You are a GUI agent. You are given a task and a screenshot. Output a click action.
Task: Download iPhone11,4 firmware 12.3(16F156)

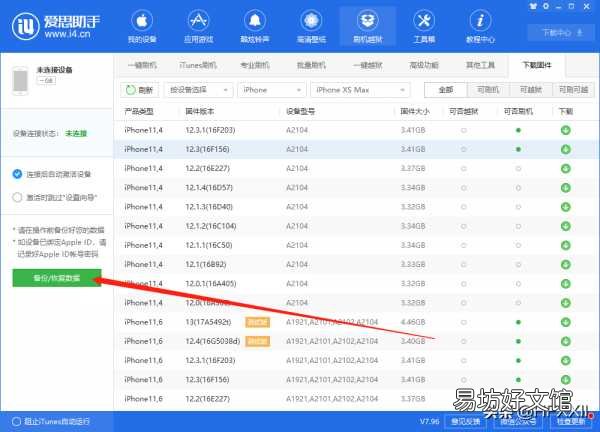coord(566,149)
